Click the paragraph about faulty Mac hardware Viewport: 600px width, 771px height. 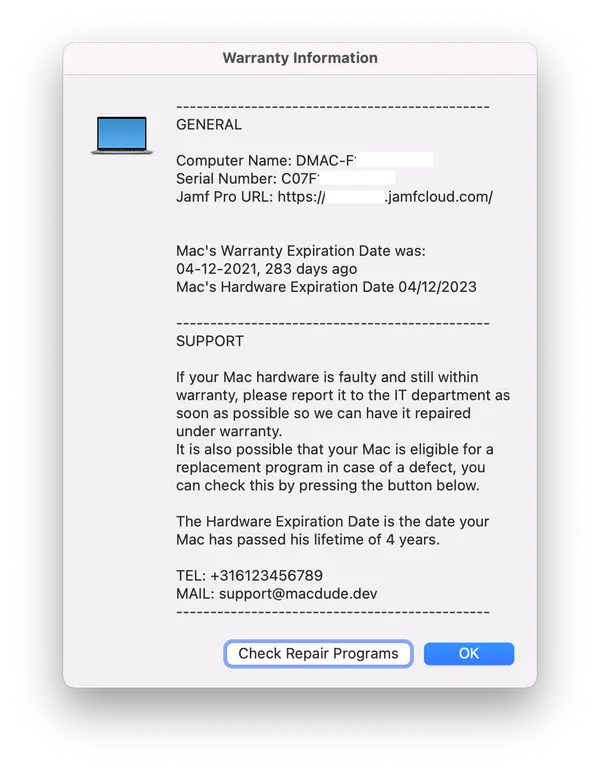pyautogui.click(x=343, y=404)
